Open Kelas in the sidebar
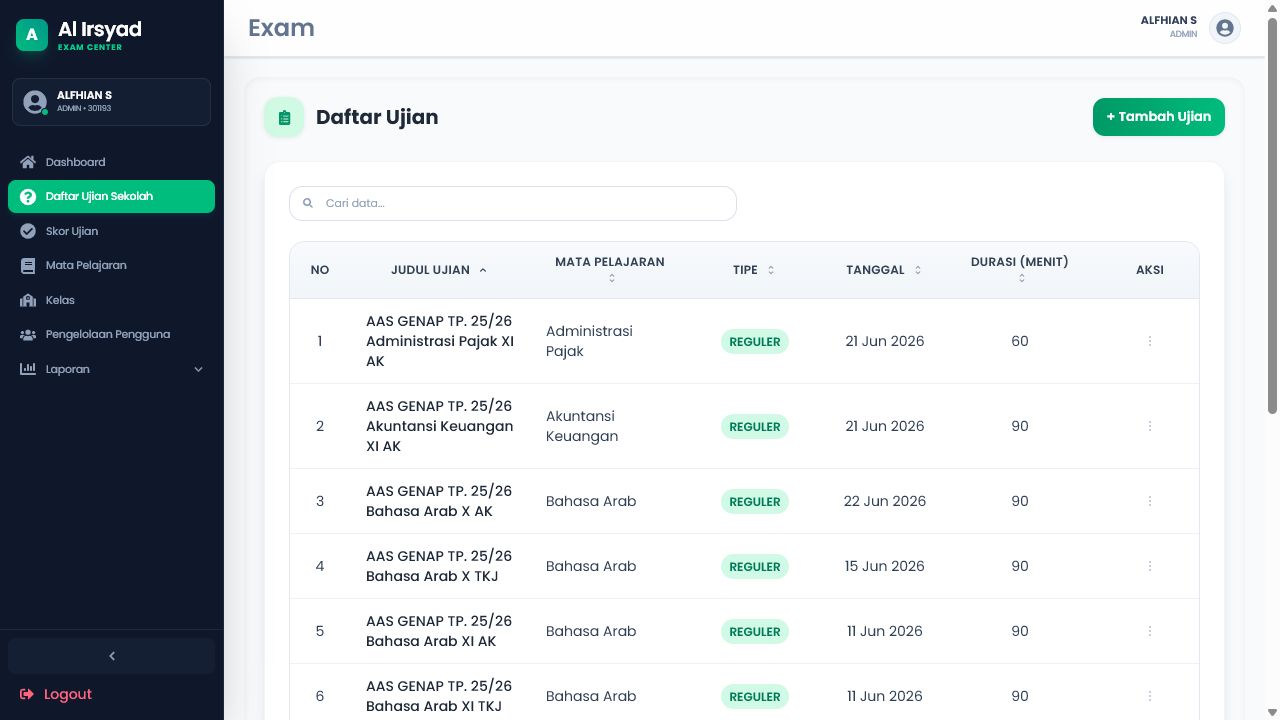The height and width of the screenshot is (720, 1280). coord(111,300)
